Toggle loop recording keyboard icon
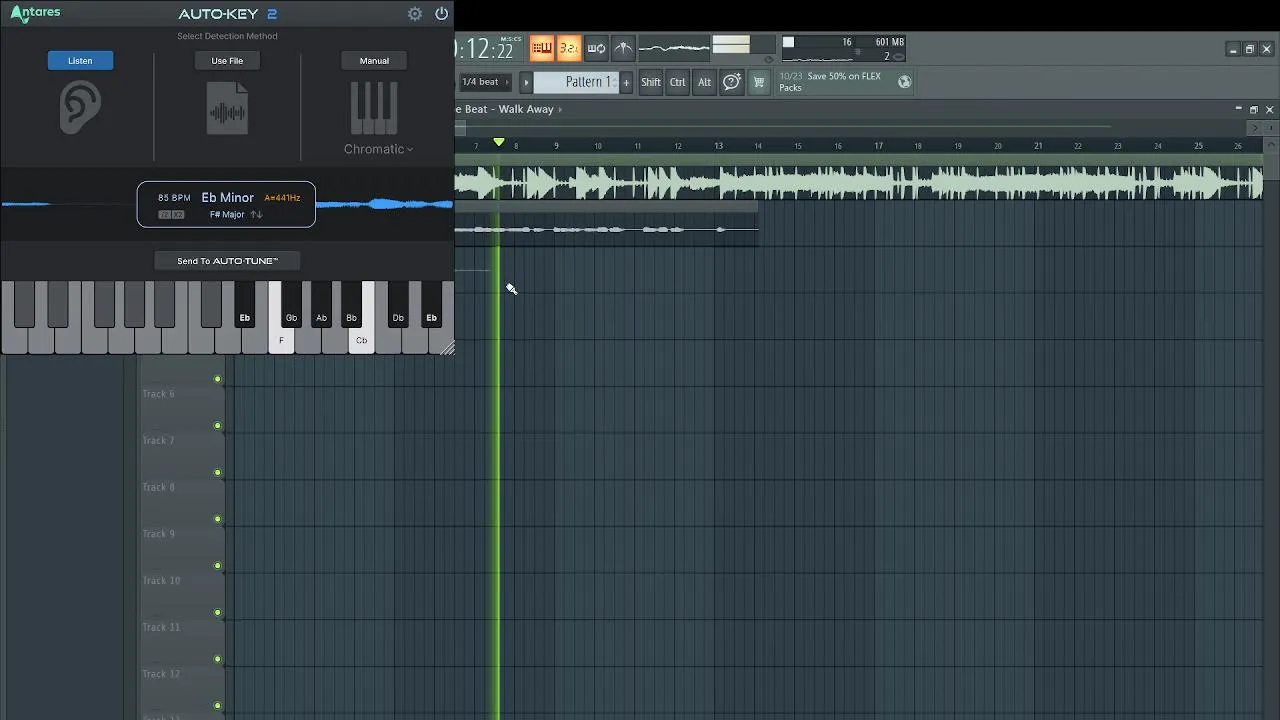The image size is (1280, 720). pyautogui.click(x=596, y=48)
